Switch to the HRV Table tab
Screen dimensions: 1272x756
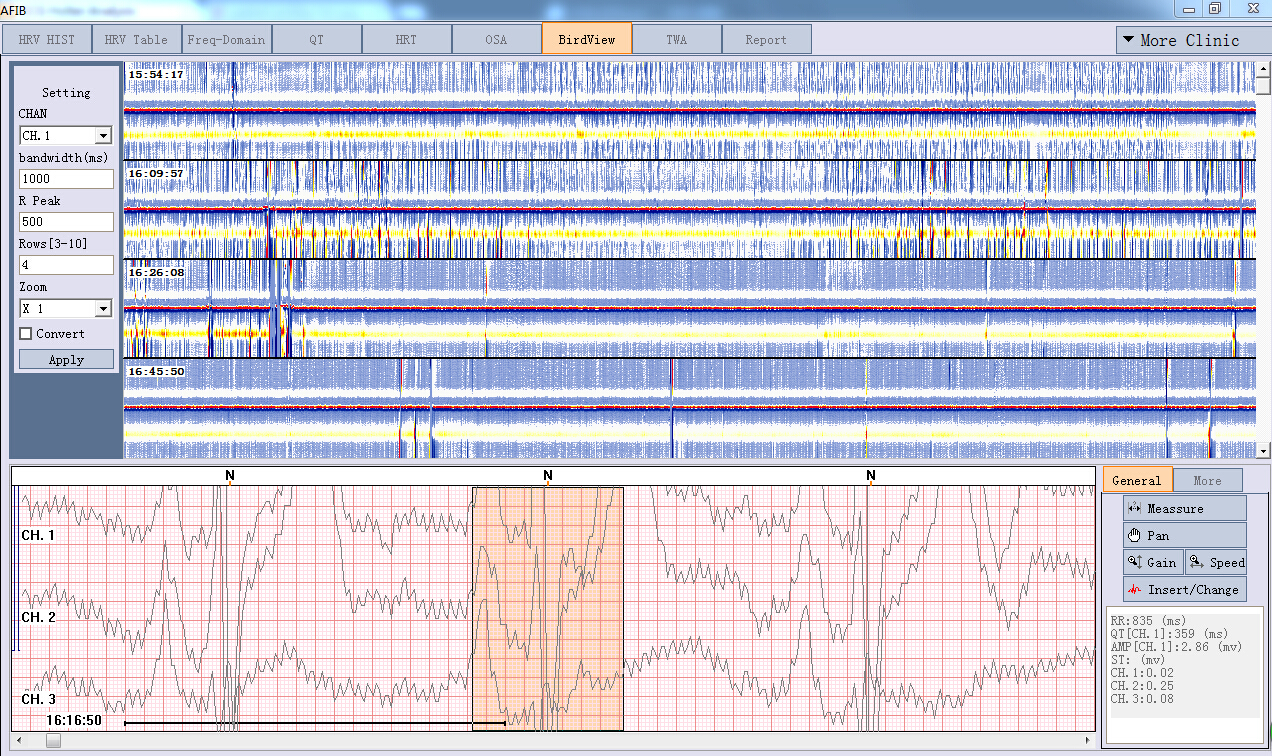click(x=137, y=40)
